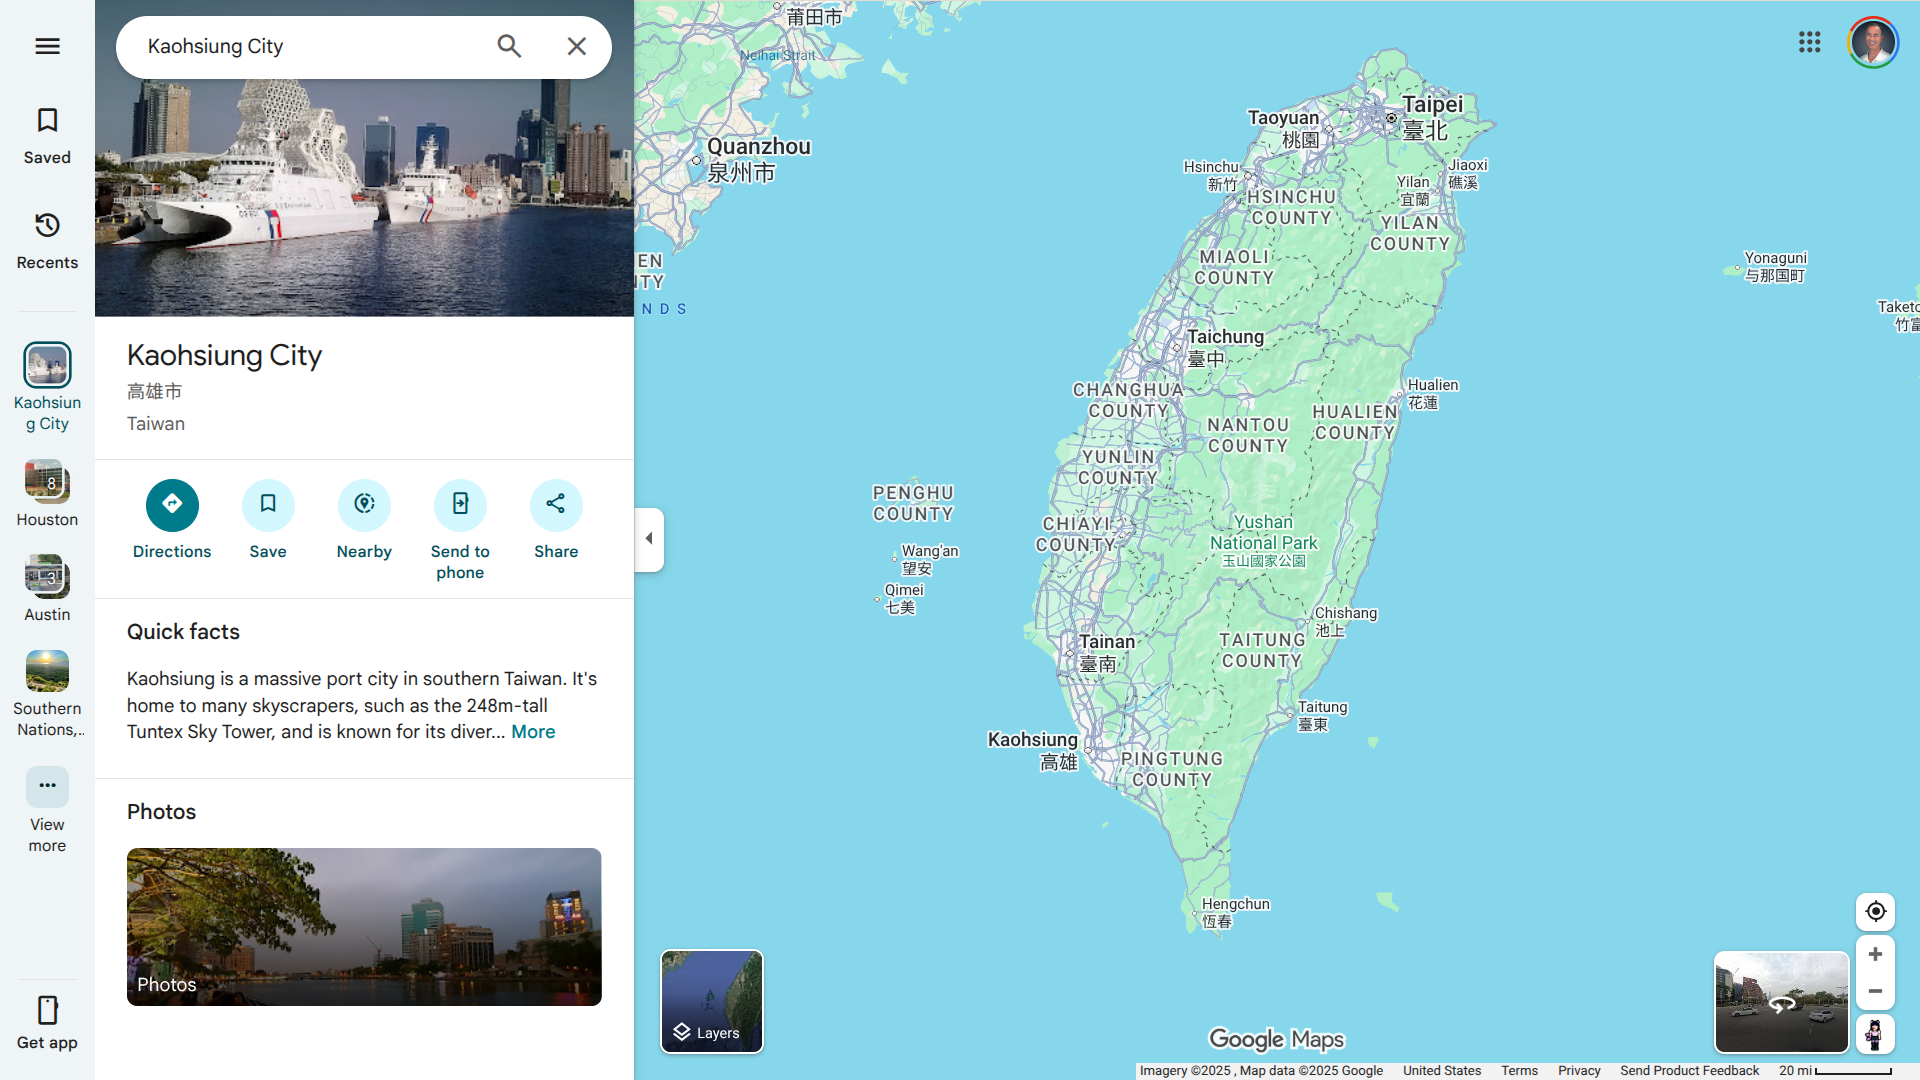Open the Kaohsiung Photos thumbnail

(x=364, y=926)
